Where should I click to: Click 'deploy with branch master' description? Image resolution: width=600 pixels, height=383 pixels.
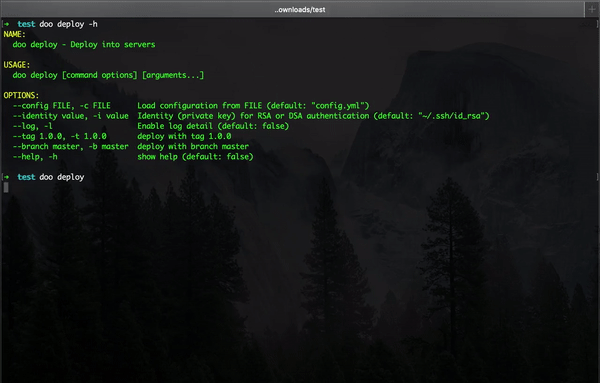click(193, 147)
